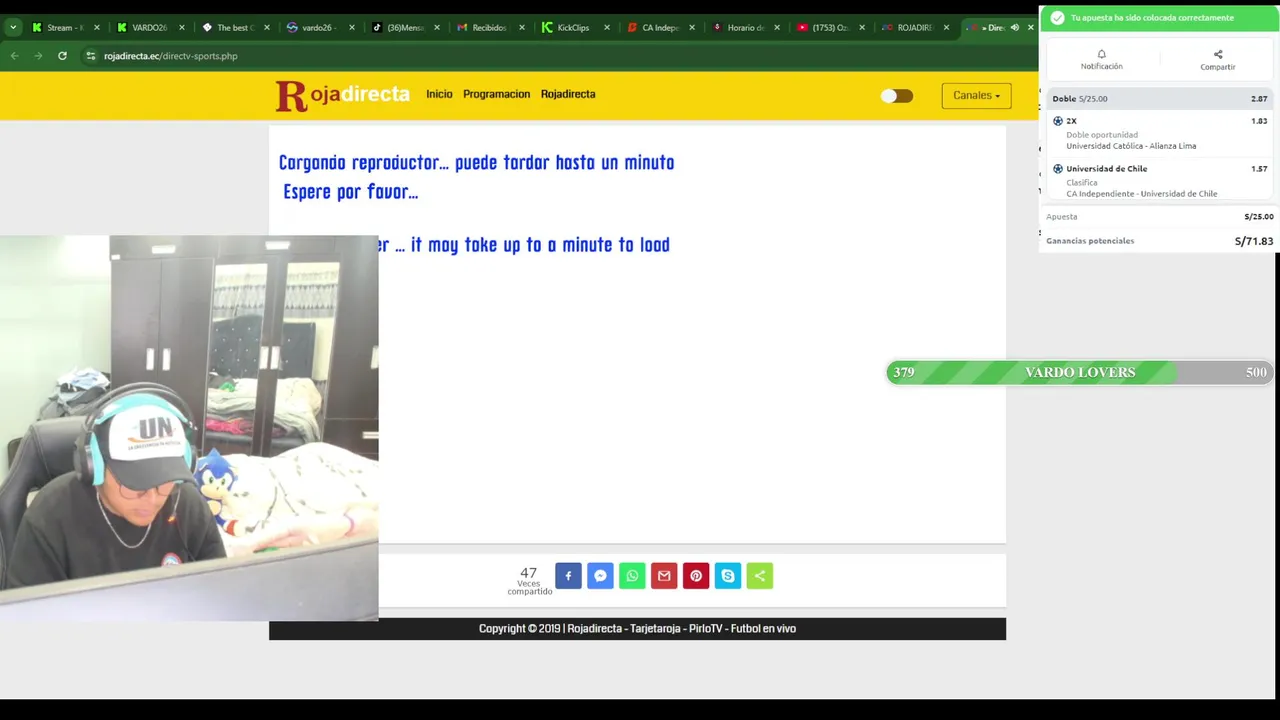Click the Cargando reproductor loading text
1280x720 pixels.
(476, 162)
